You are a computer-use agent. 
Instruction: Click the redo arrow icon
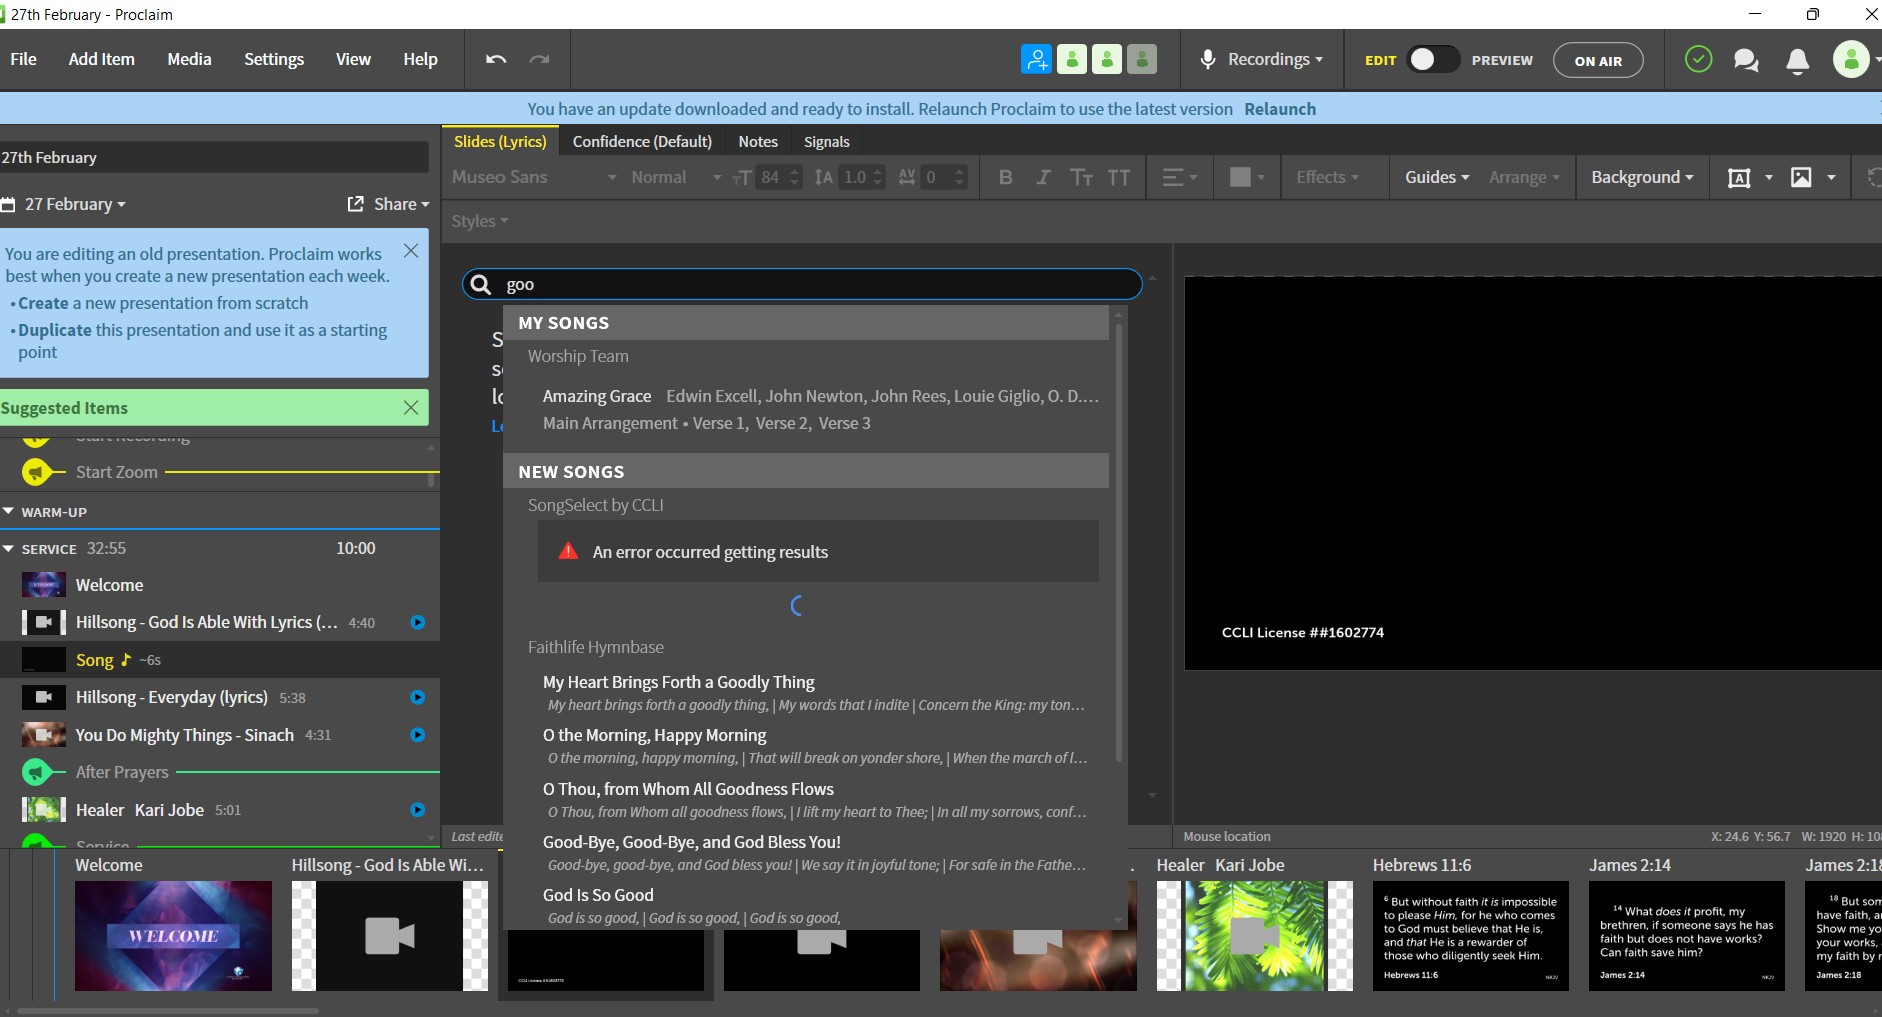point(539,60)
